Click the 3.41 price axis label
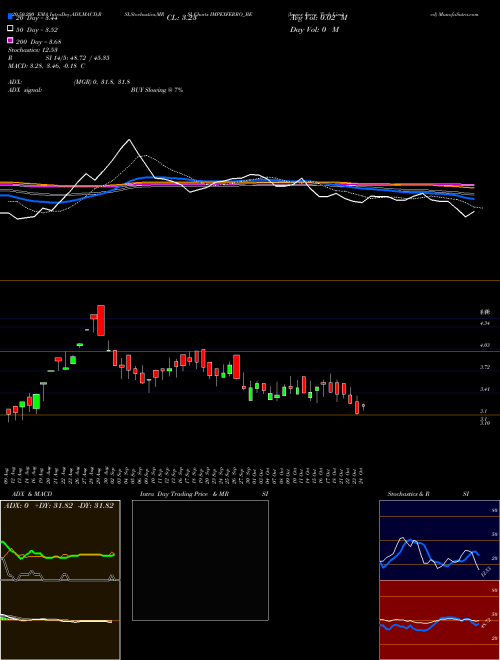This screenshot has width=500, height=660. 485,389
